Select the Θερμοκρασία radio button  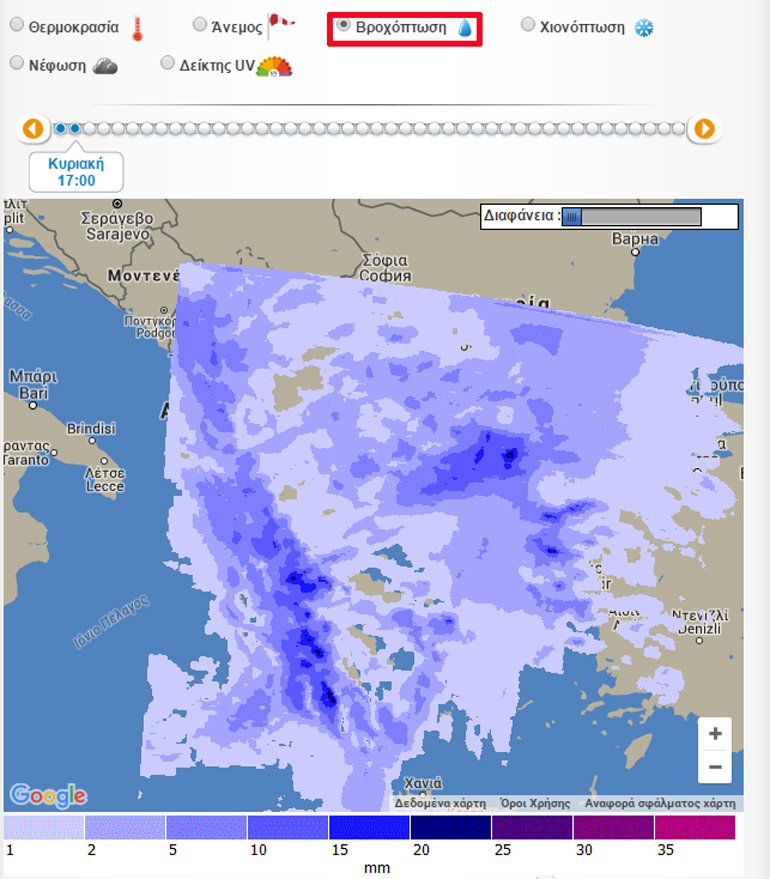(x=16, y=26)
